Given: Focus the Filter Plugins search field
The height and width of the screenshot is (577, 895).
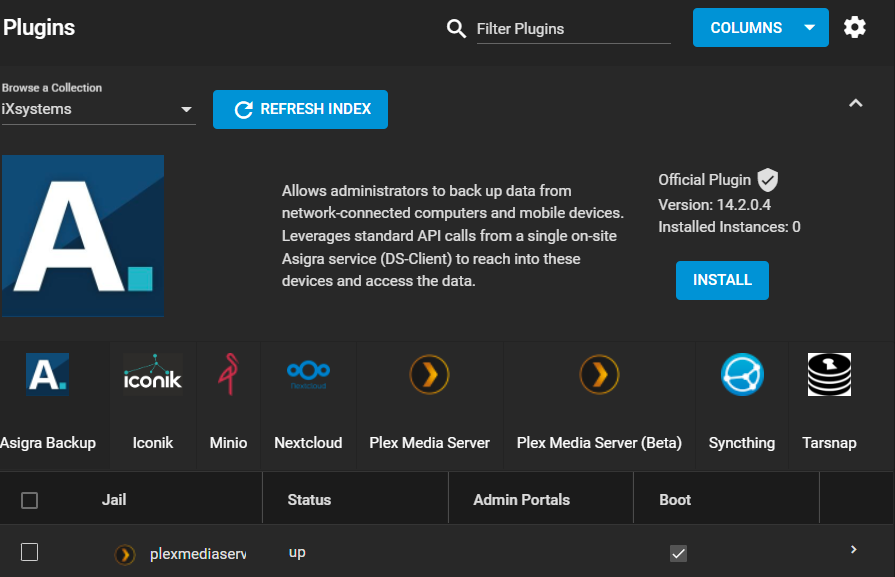Looking at the screenshot, I should pos(574,29).
